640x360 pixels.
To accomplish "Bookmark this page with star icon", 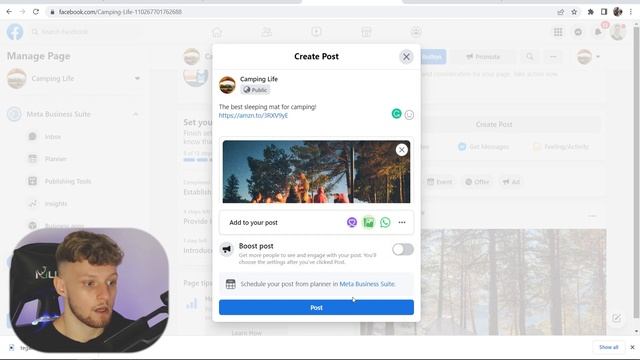I will [x=574, y=12].
